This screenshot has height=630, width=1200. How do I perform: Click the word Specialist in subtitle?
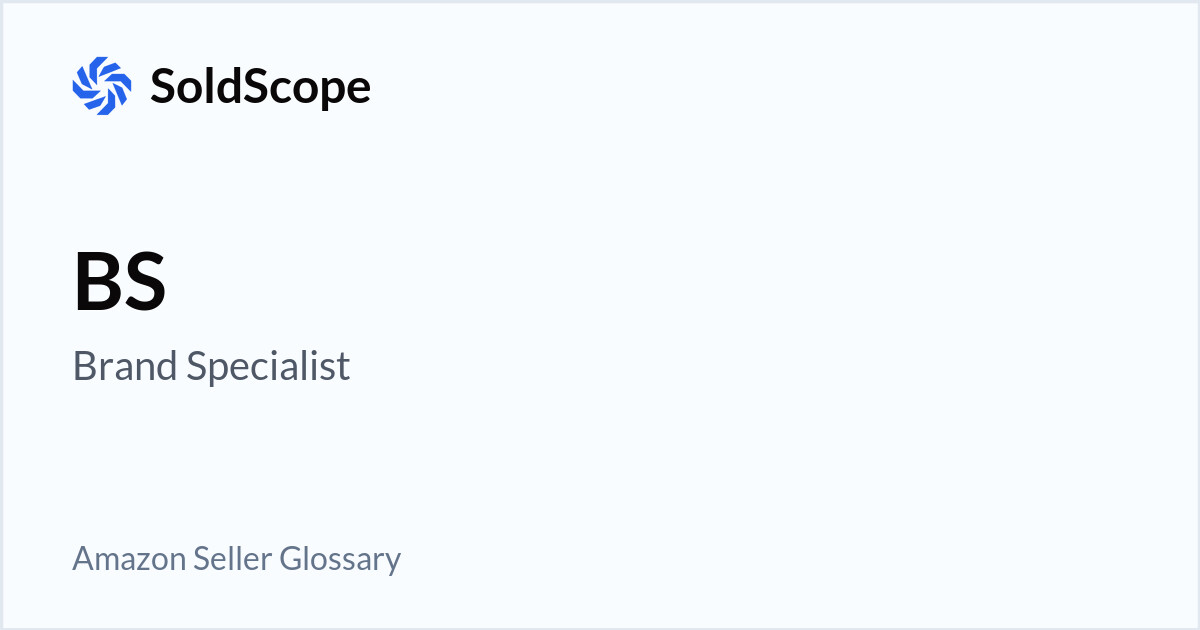coord(269,367)
